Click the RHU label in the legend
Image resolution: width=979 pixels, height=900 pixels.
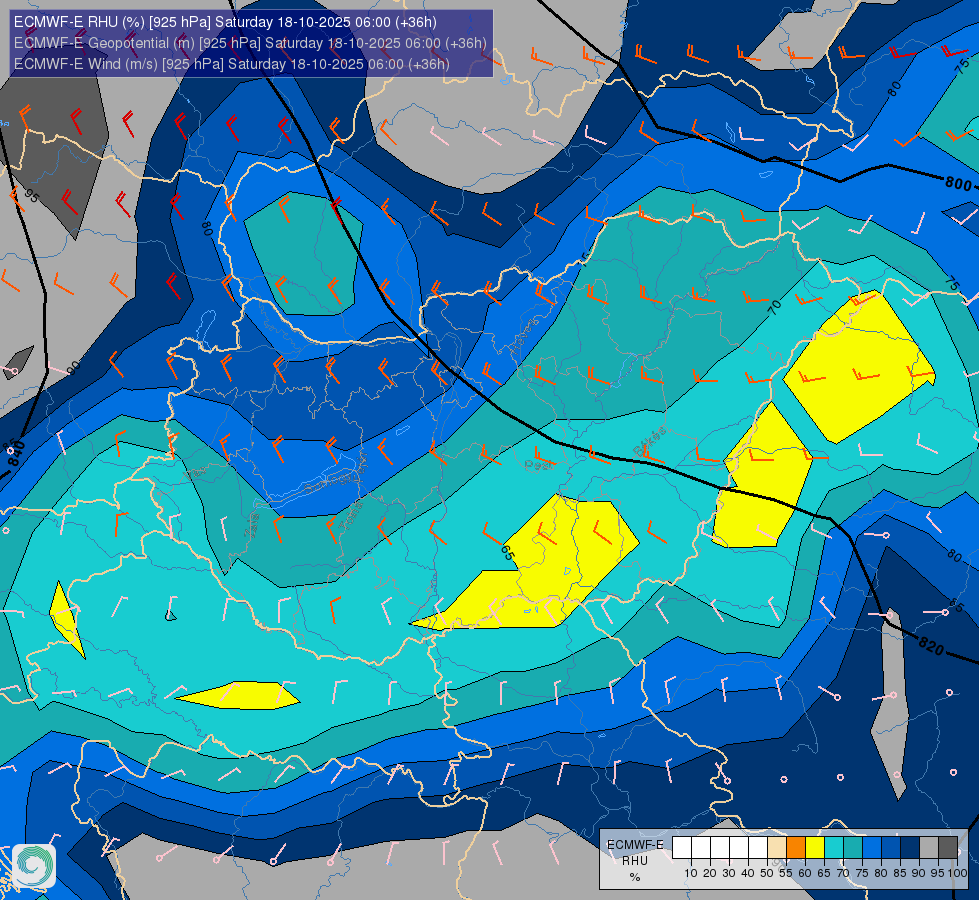(x=635, y=861)
